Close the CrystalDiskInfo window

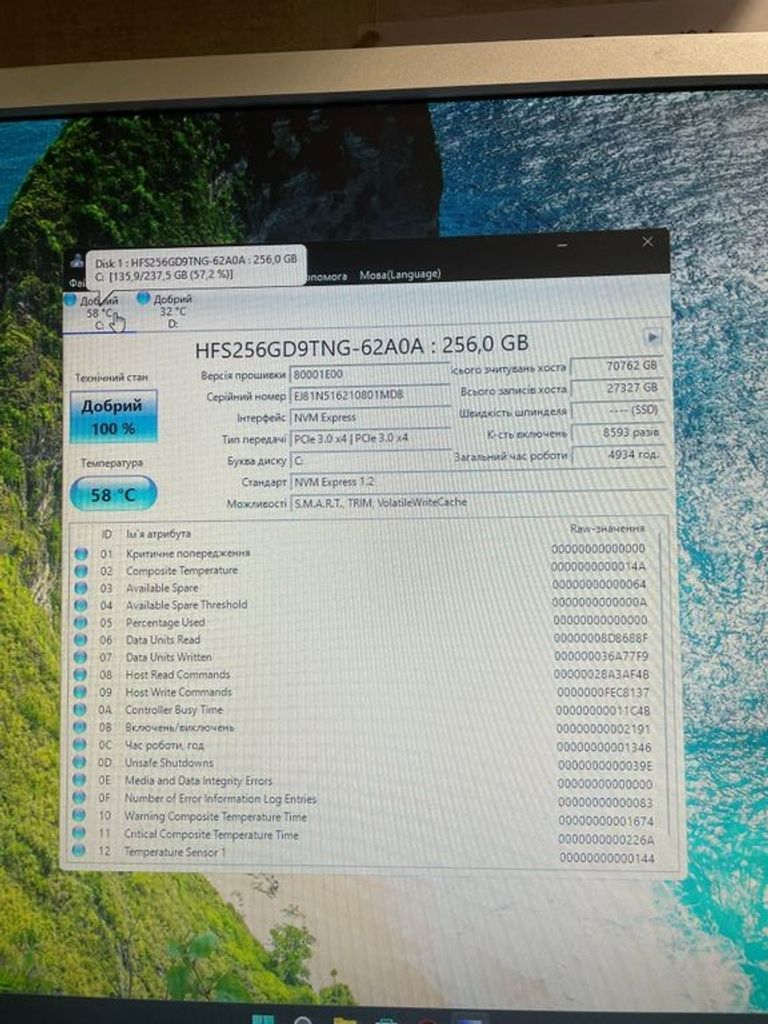(647, 242)
